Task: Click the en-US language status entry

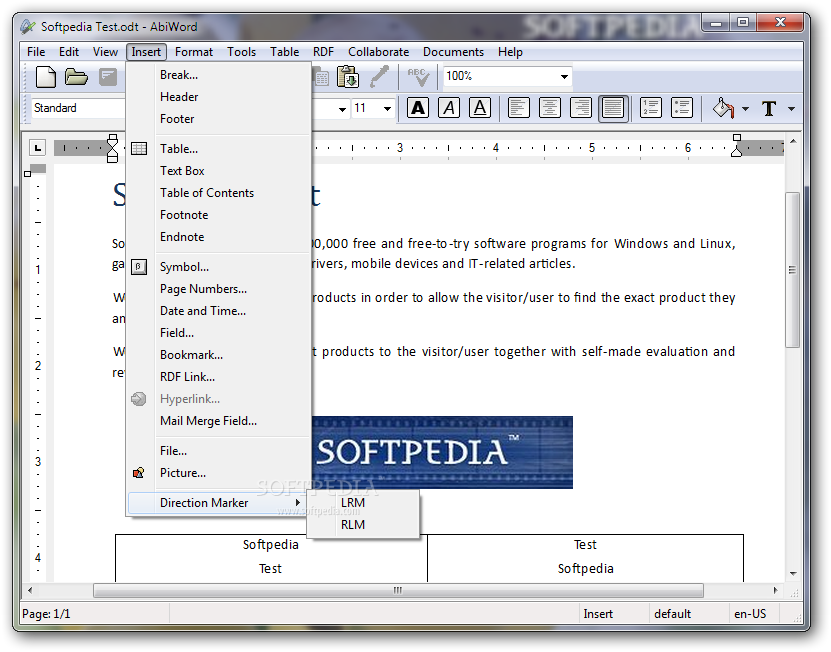Action: (750, 614)
